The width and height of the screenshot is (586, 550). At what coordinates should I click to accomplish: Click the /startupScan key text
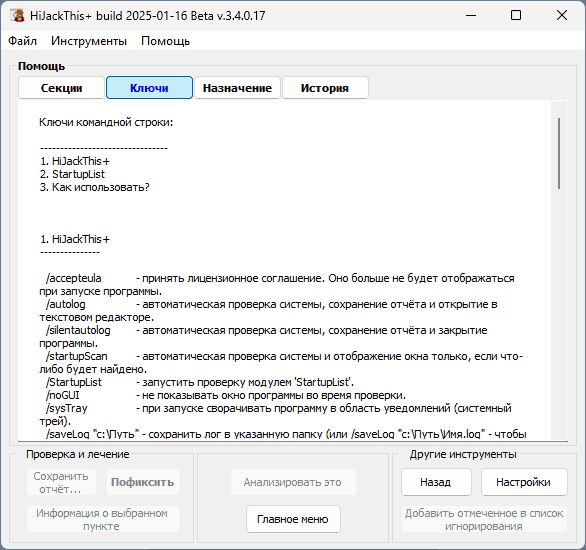(77, 356)
